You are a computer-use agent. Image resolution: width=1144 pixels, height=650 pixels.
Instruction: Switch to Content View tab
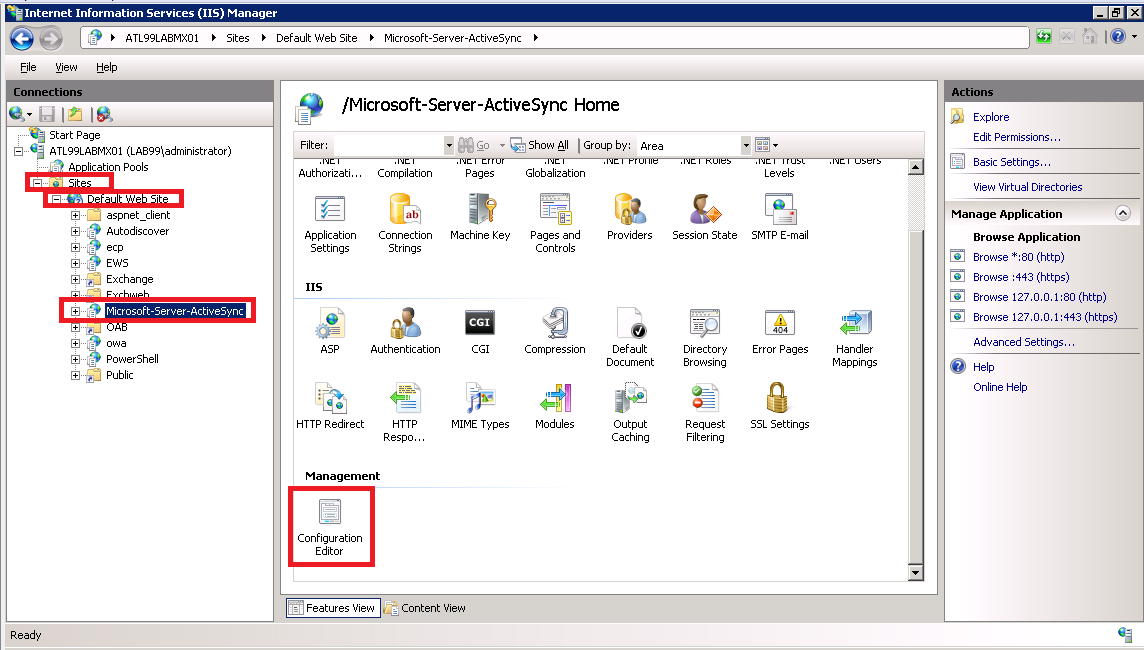425,608
